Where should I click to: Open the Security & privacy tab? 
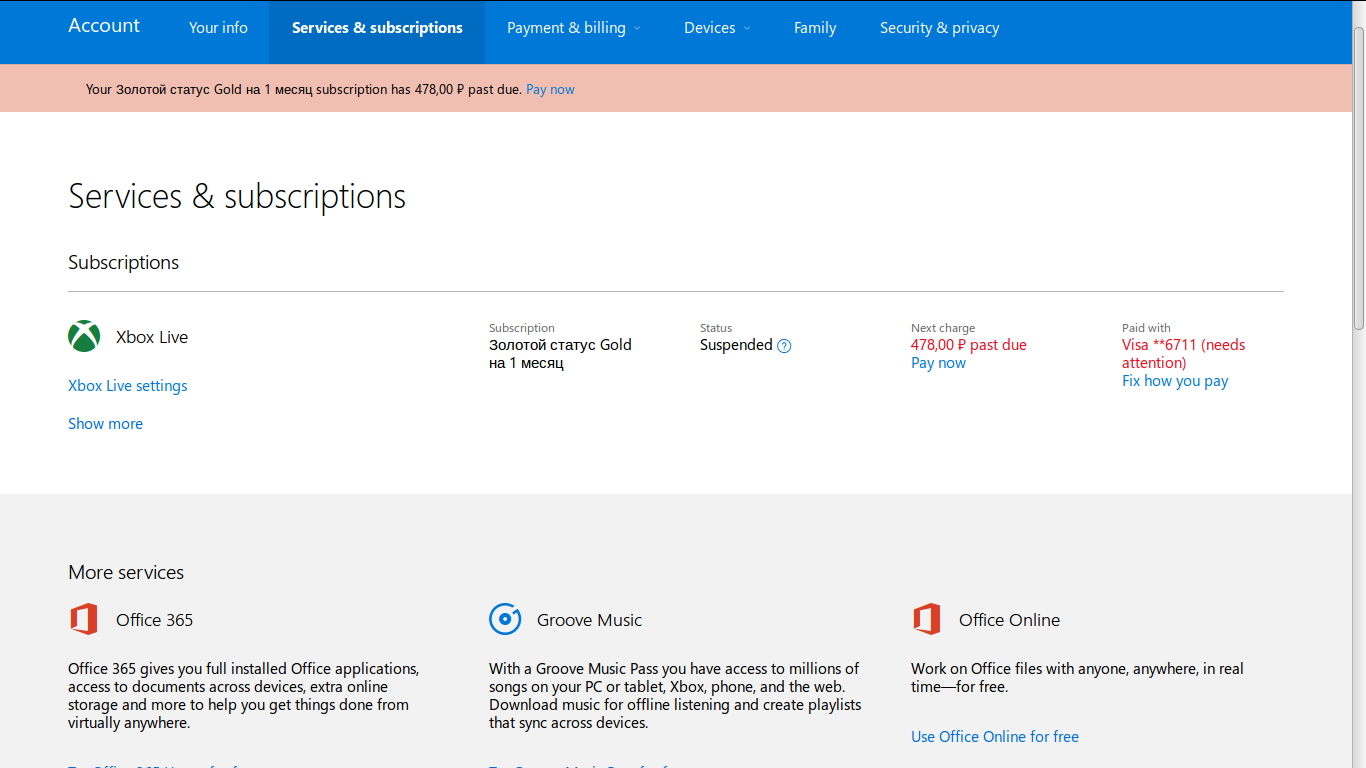(939, 28)
